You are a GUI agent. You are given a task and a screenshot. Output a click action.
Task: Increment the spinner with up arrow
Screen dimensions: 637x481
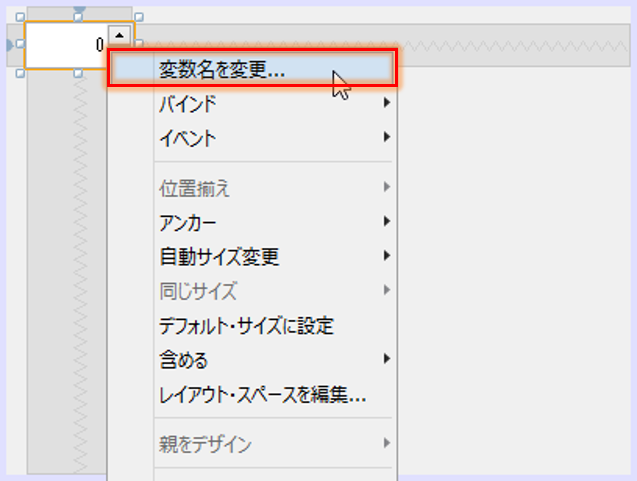(x=119, y=36)
